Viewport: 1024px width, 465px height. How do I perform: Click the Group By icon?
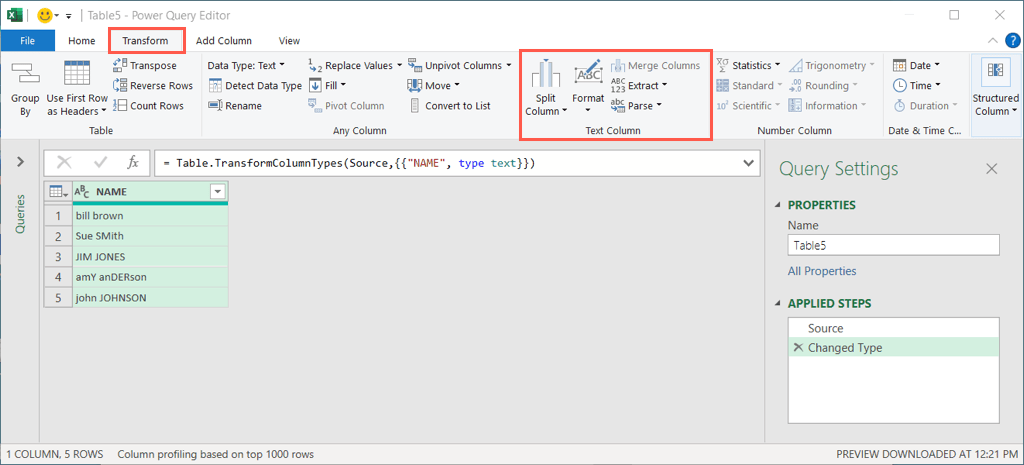pos(25,72)
